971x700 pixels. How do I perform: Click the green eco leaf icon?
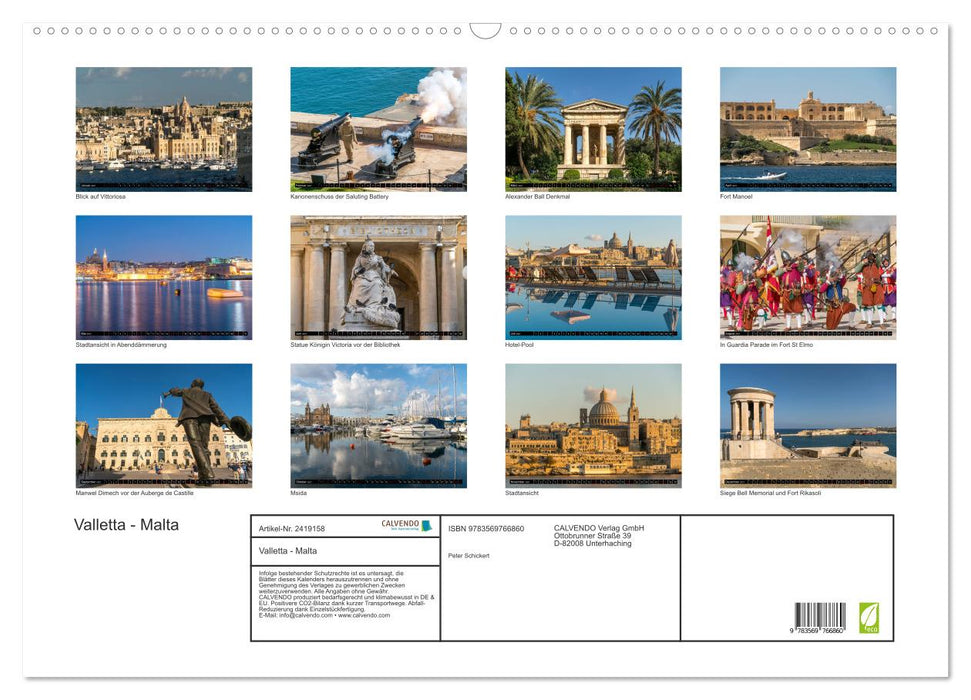coord(868,618)
